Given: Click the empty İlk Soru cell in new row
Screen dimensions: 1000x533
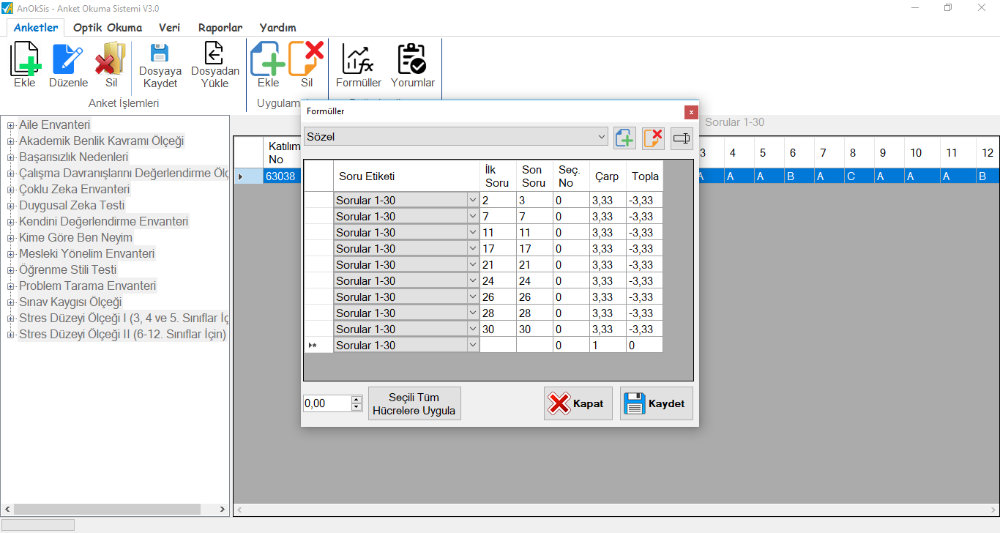Looking at the screenshot, I should (497, 345).
